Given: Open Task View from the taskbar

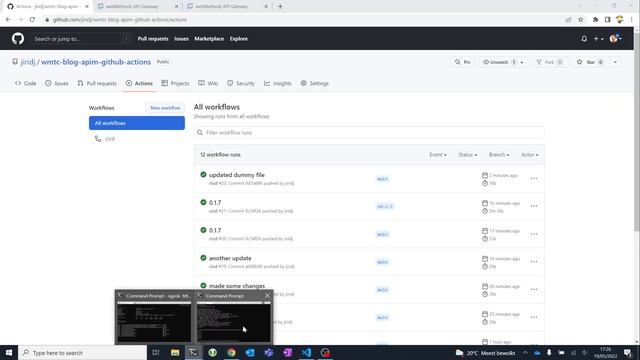Looking at the screenshot, I should tap(156, 353).
